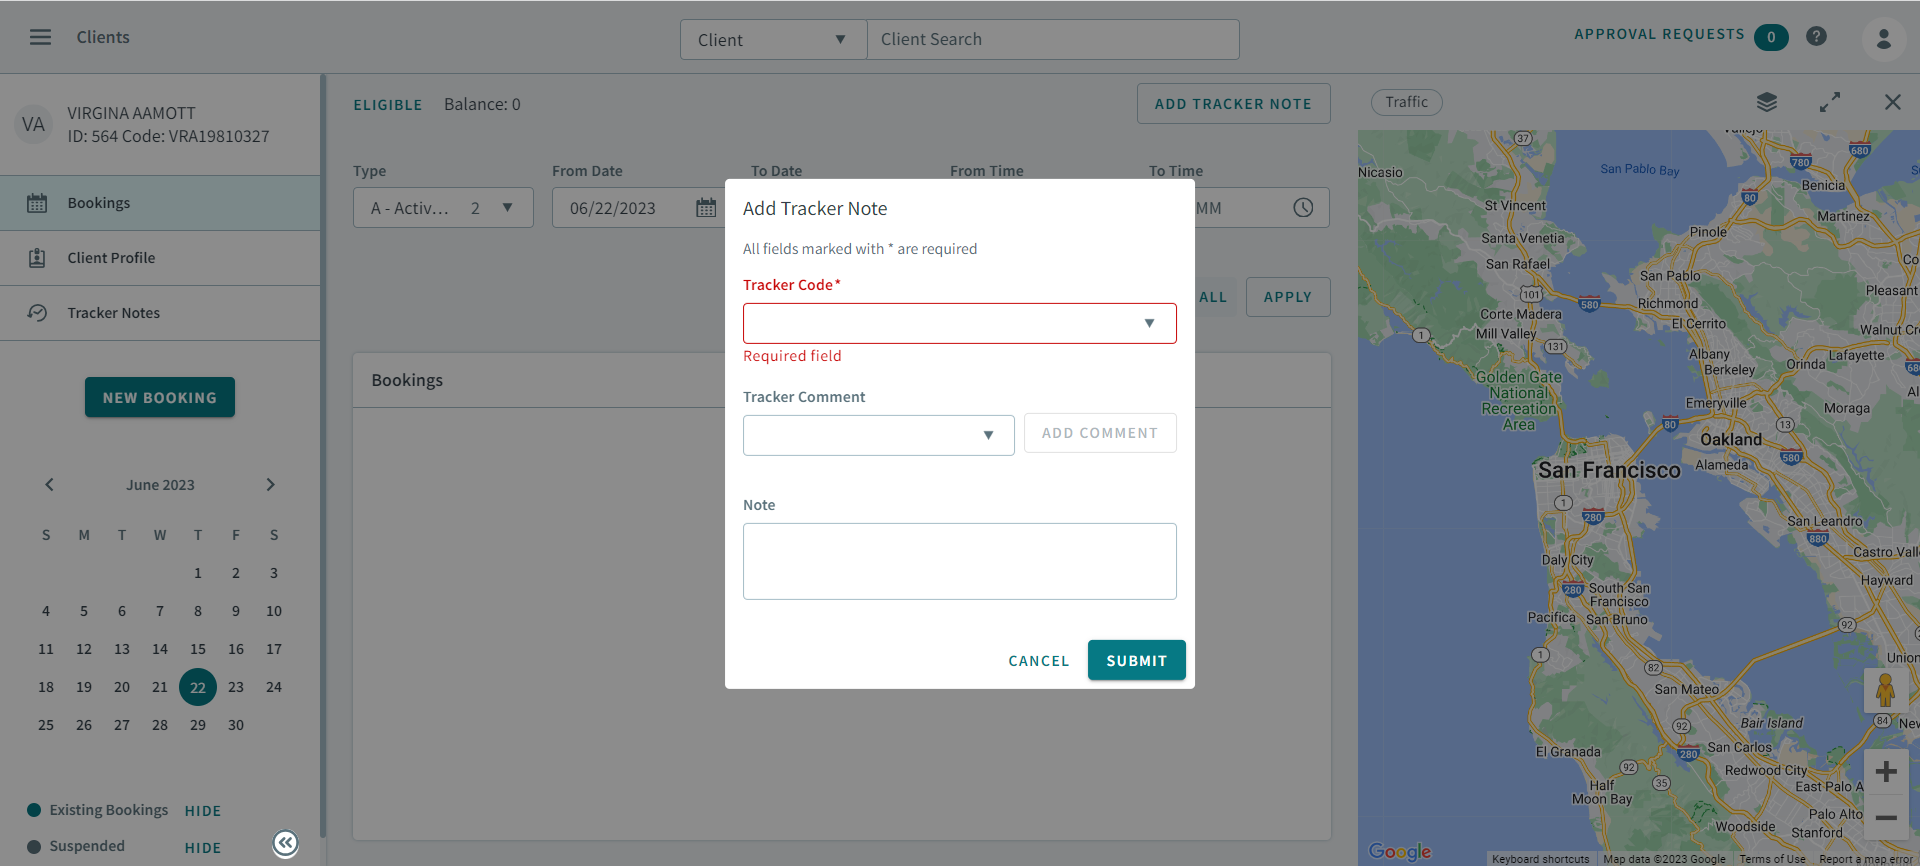The width and height of the screenshot is (1920, 866).
Task: Click the Clients page title
Action: click(103, 37)
